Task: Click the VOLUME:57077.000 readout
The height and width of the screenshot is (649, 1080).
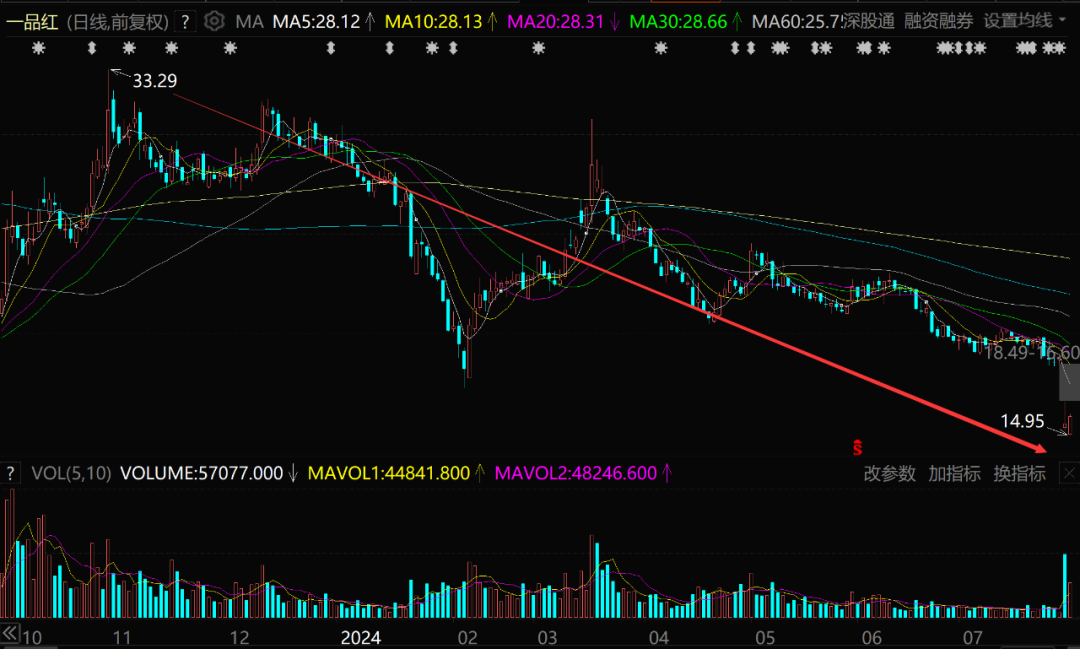Action: click(x=201, y=473)
